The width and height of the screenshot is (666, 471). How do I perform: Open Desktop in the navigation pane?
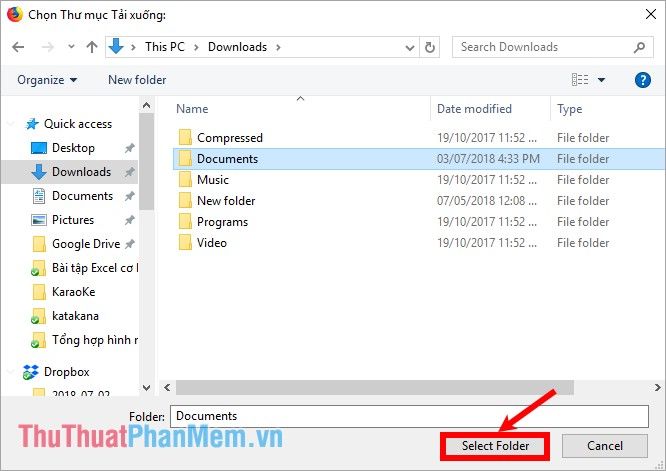73,148
